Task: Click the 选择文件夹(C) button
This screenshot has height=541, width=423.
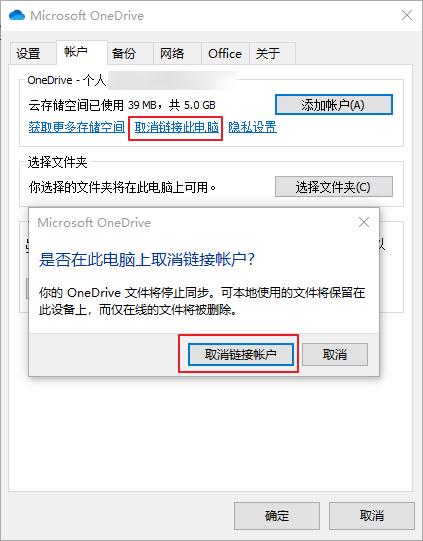Action: pos(334,187)
